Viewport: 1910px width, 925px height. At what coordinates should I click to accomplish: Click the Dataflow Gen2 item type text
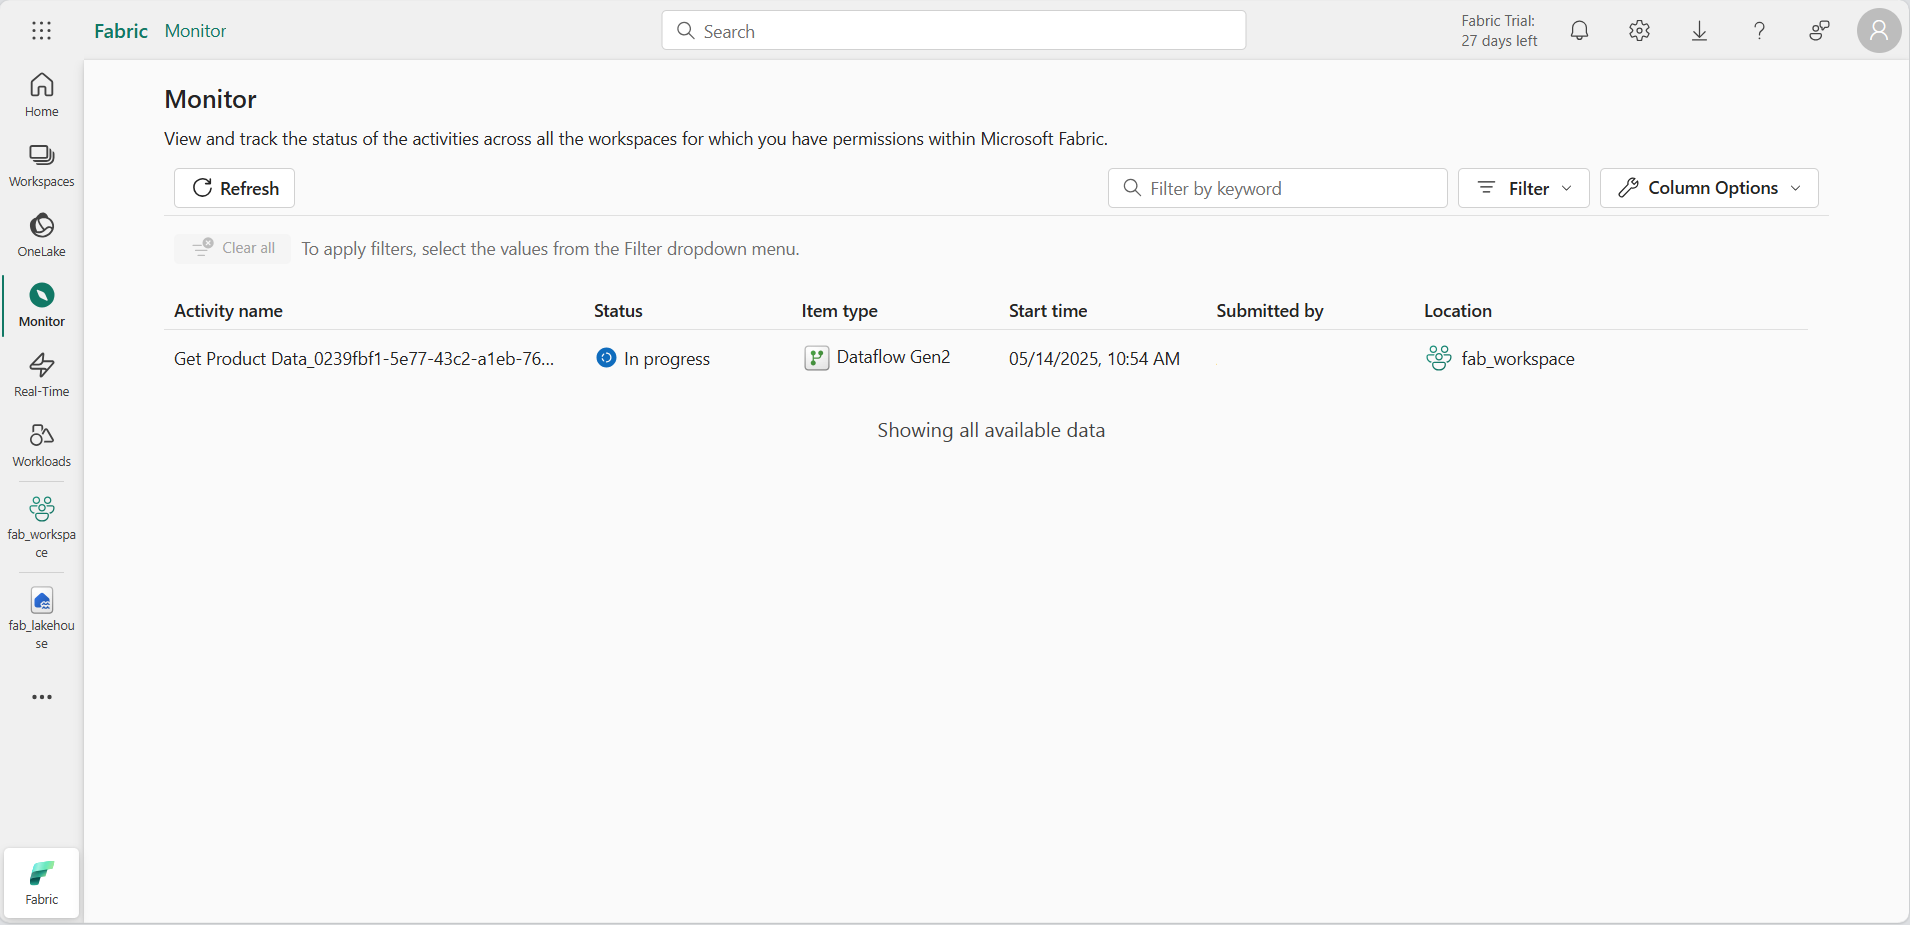pos(893,357)
